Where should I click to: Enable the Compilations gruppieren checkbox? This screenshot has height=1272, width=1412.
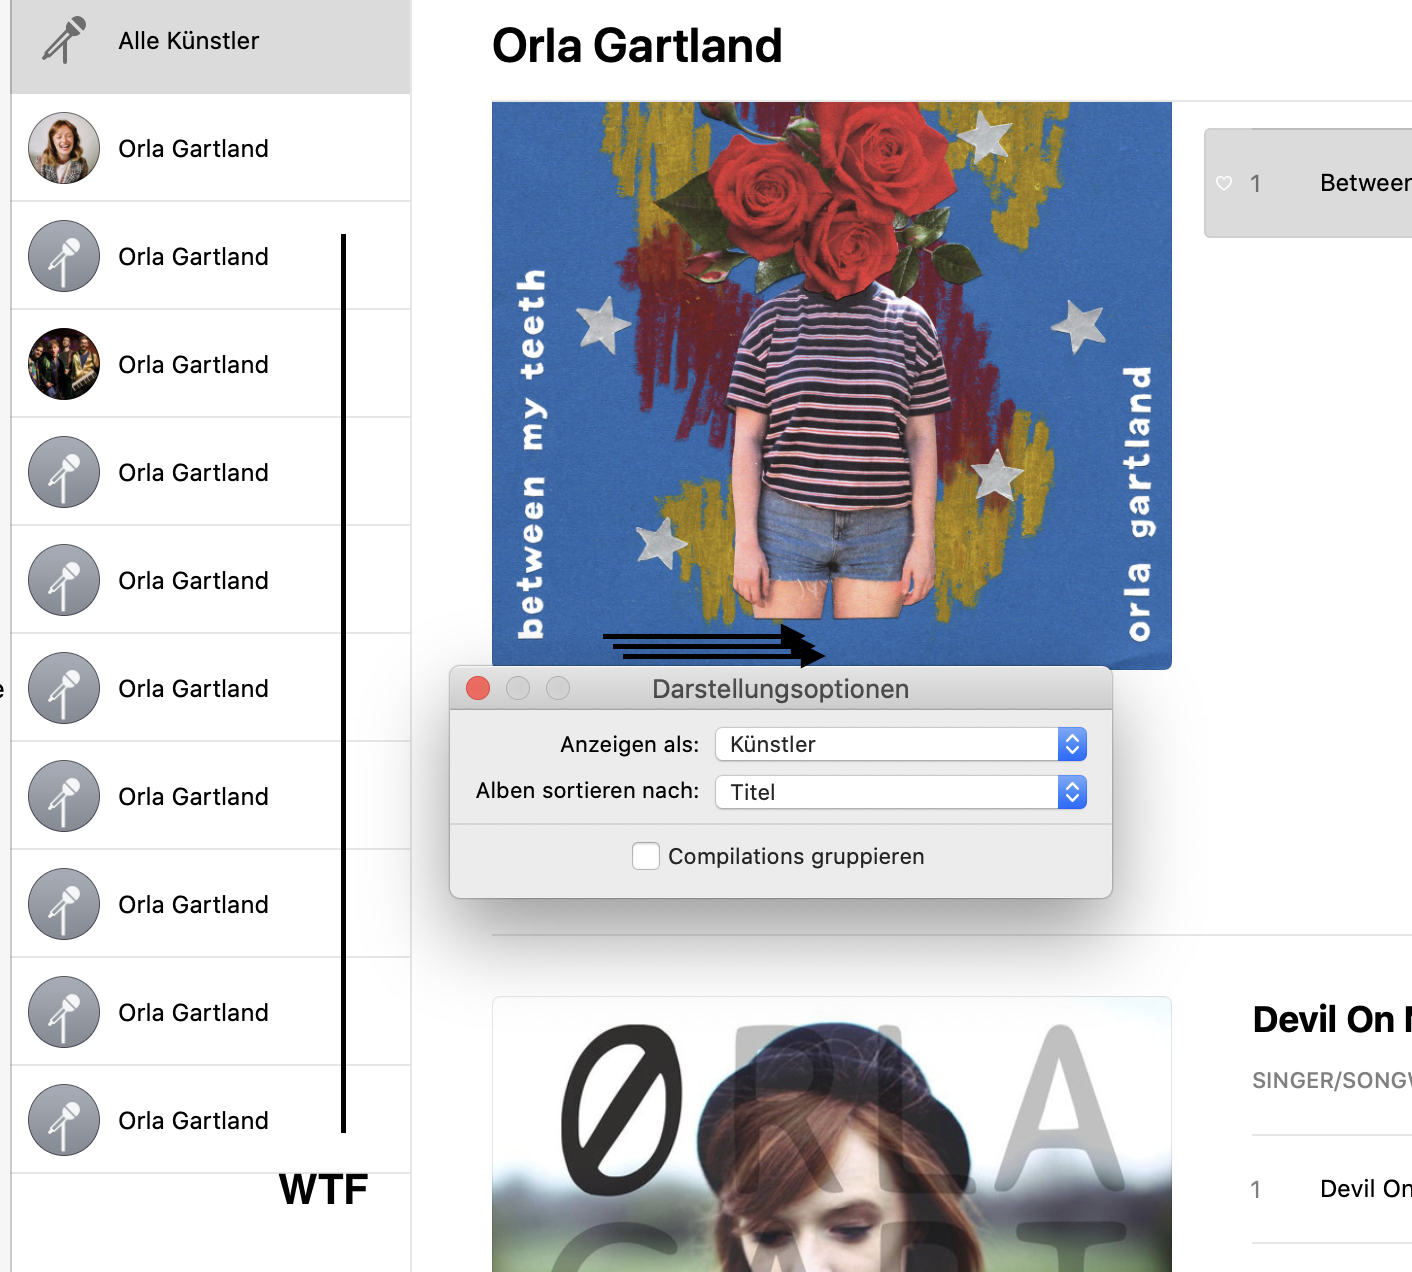(646, 856)
